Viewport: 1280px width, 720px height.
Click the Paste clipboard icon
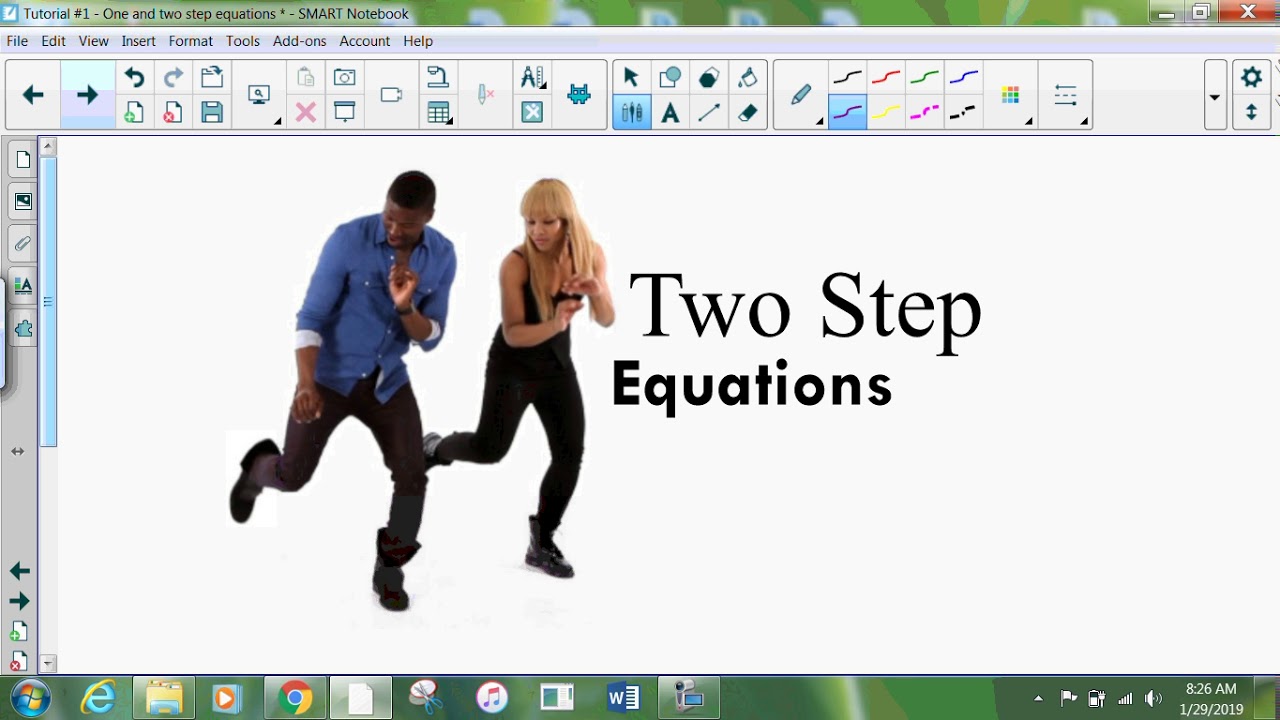click(306, 78)
